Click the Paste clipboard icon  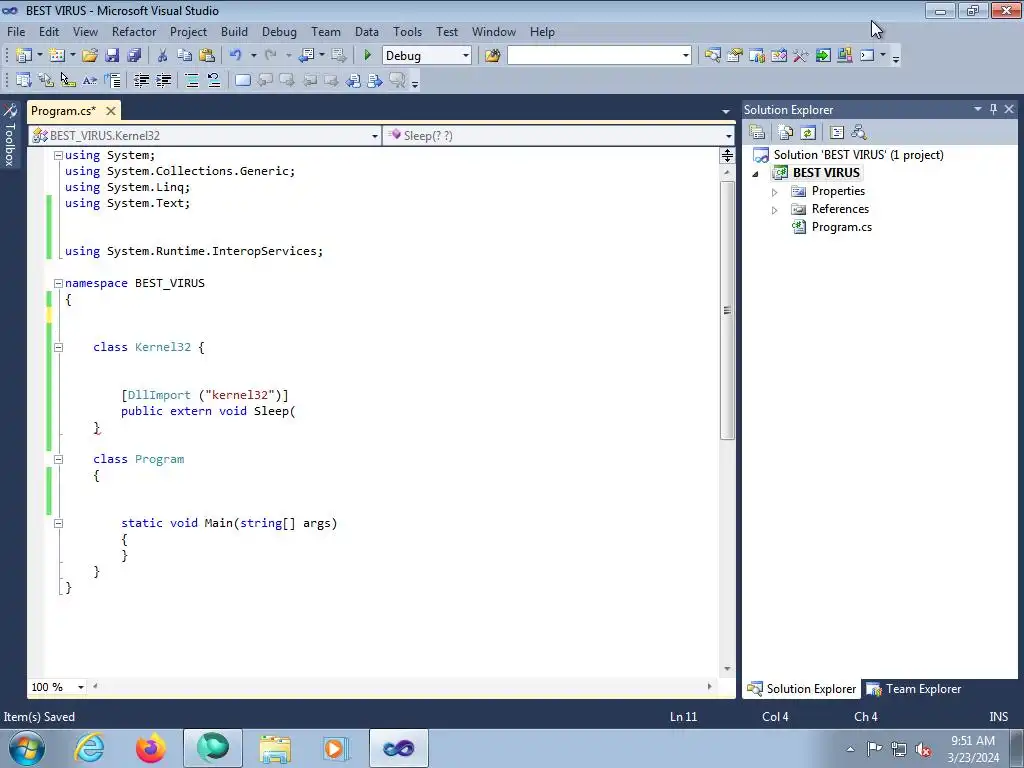[207, 56]
